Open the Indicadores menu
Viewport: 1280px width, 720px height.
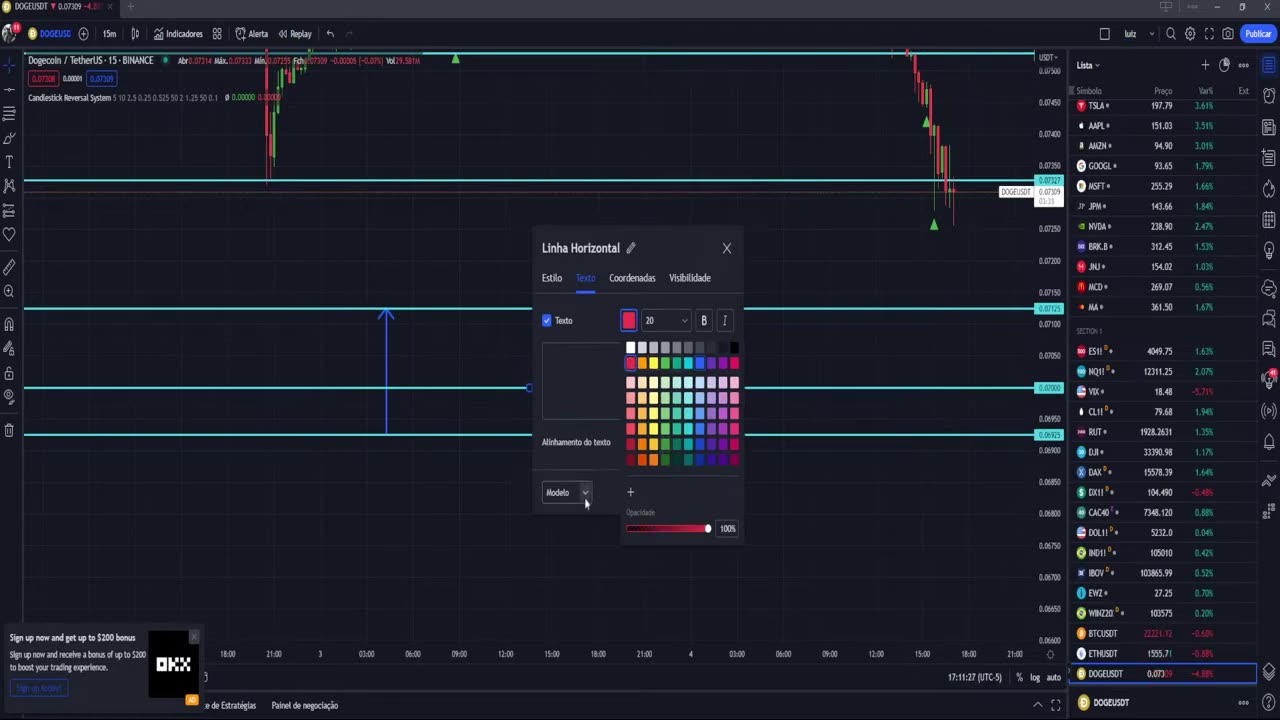point(178,34)
